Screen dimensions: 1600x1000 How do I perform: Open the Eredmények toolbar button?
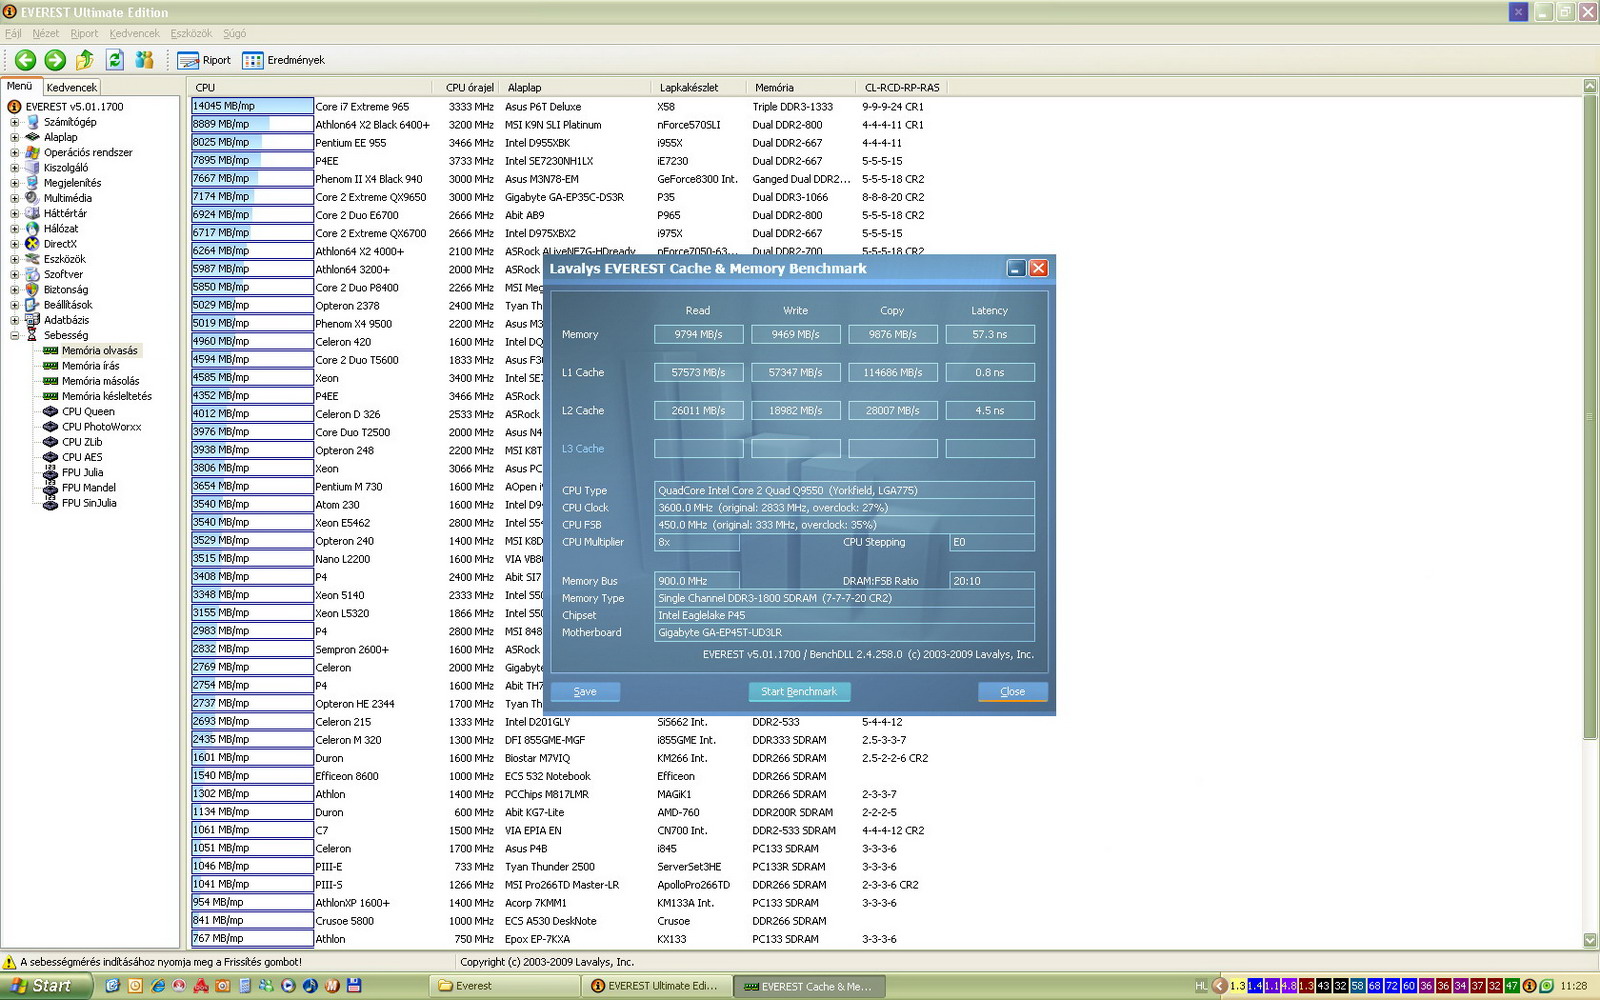(284, 60)
